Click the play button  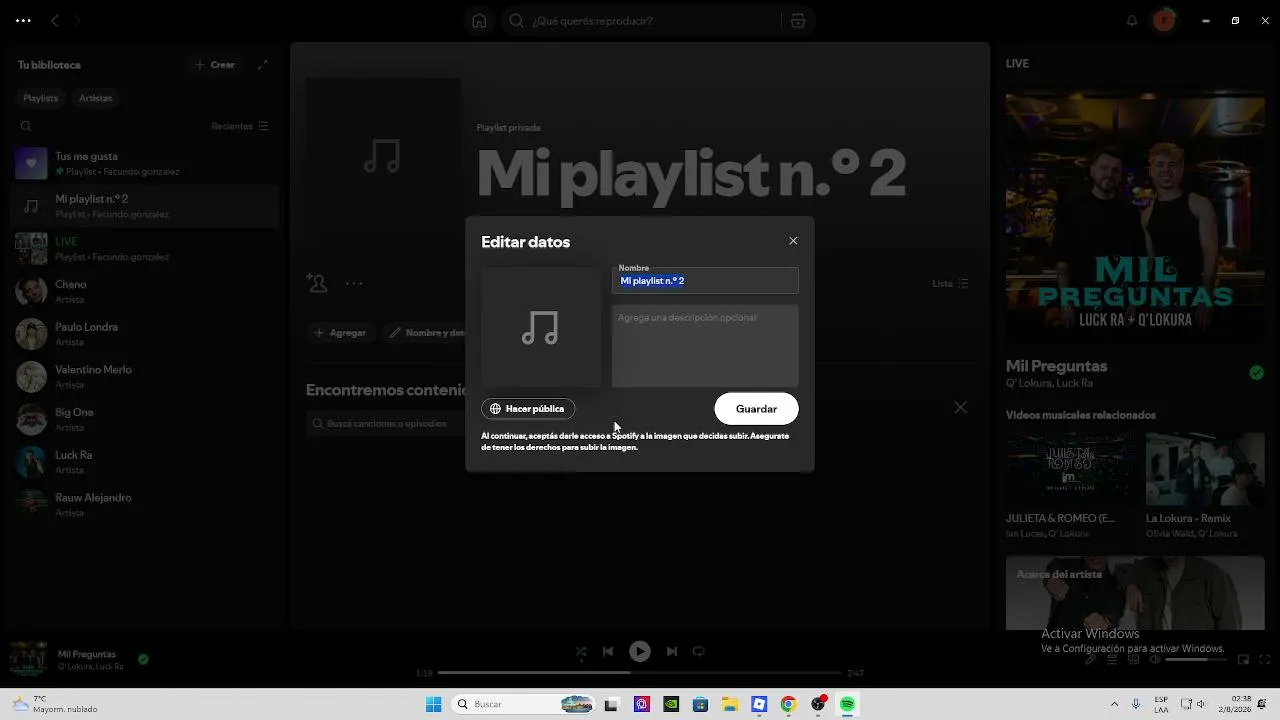point(640,652)
